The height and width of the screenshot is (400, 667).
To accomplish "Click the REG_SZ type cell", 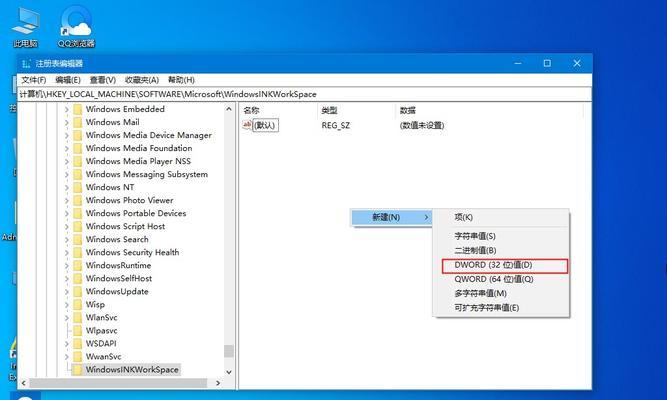I will (336, 126).
